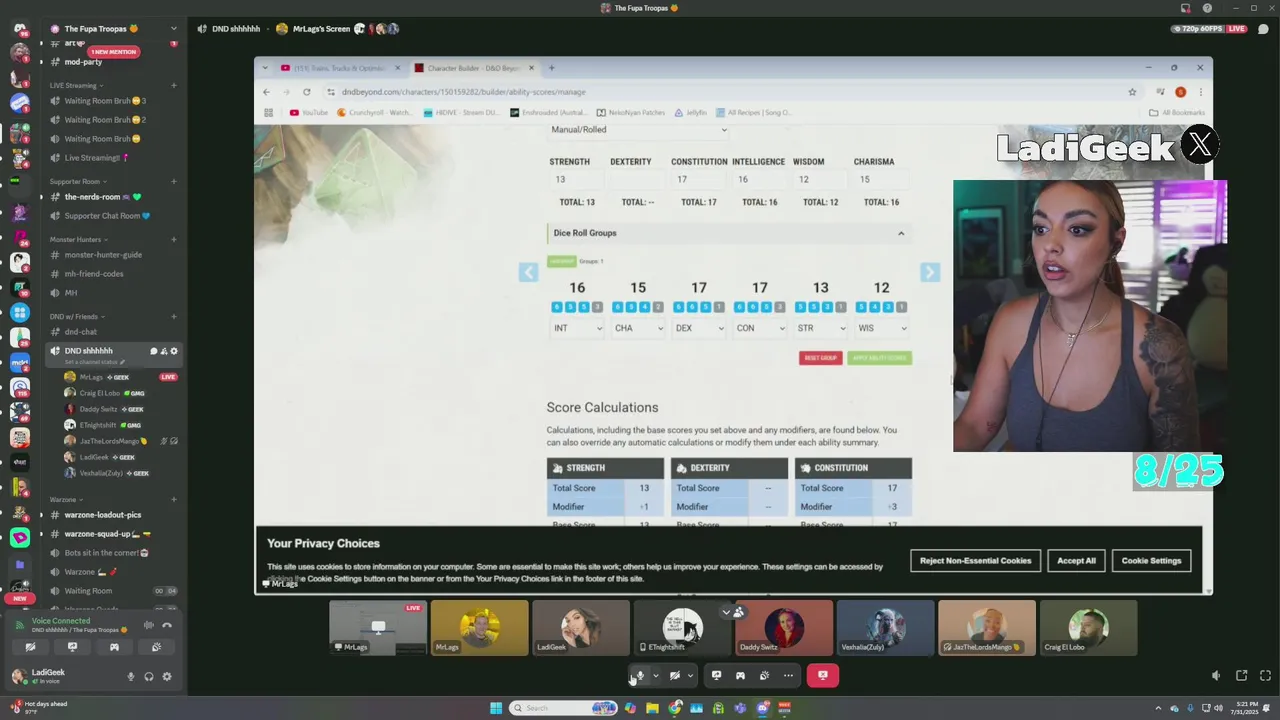Turn on camera in voice panel

(x=30, y=647)
